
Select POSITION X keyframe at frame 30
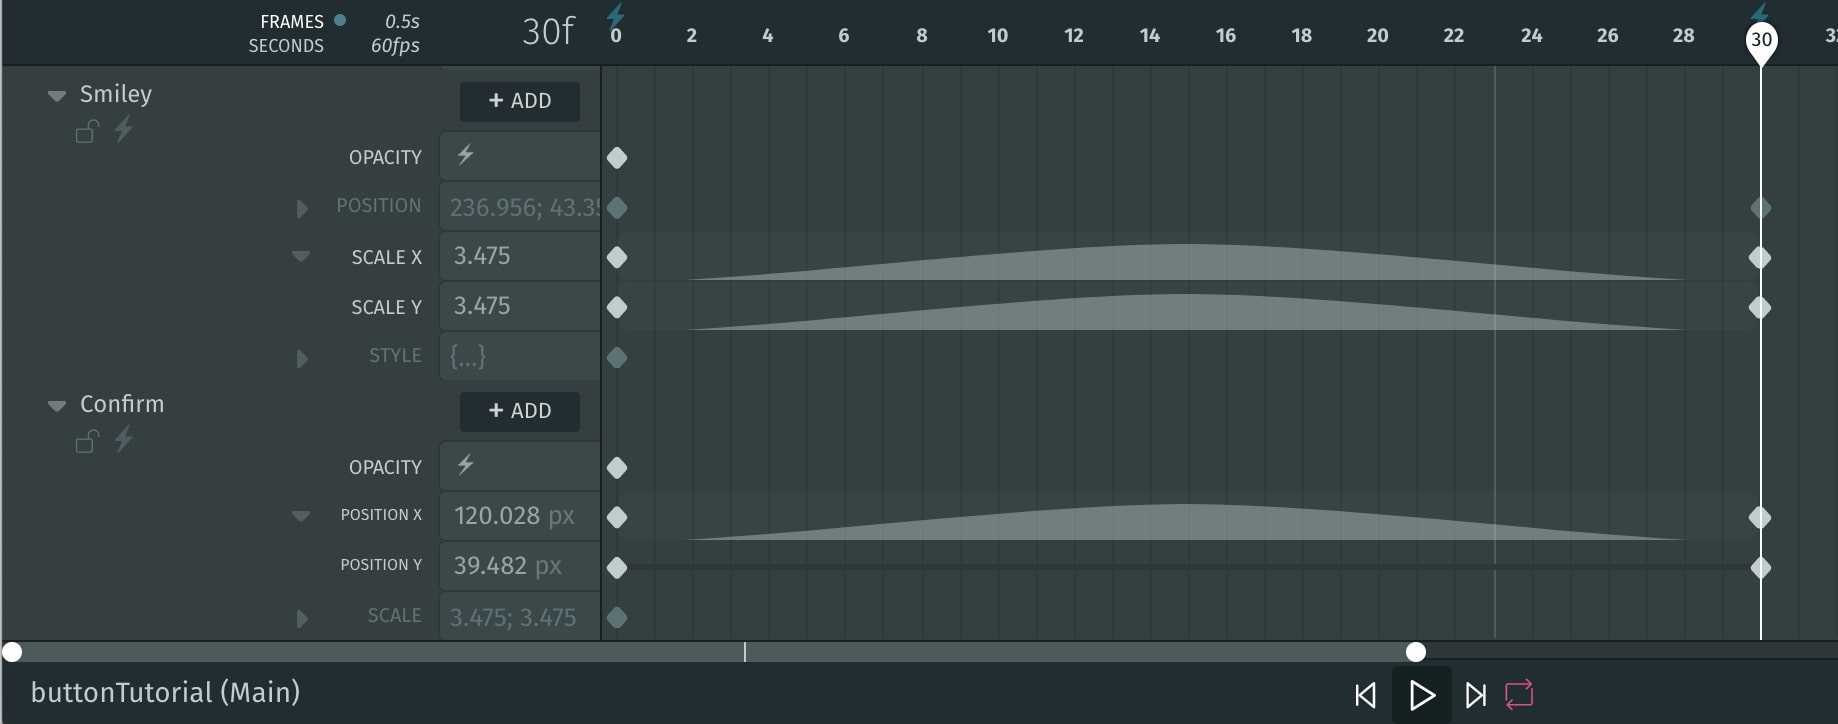(1761, 518)
